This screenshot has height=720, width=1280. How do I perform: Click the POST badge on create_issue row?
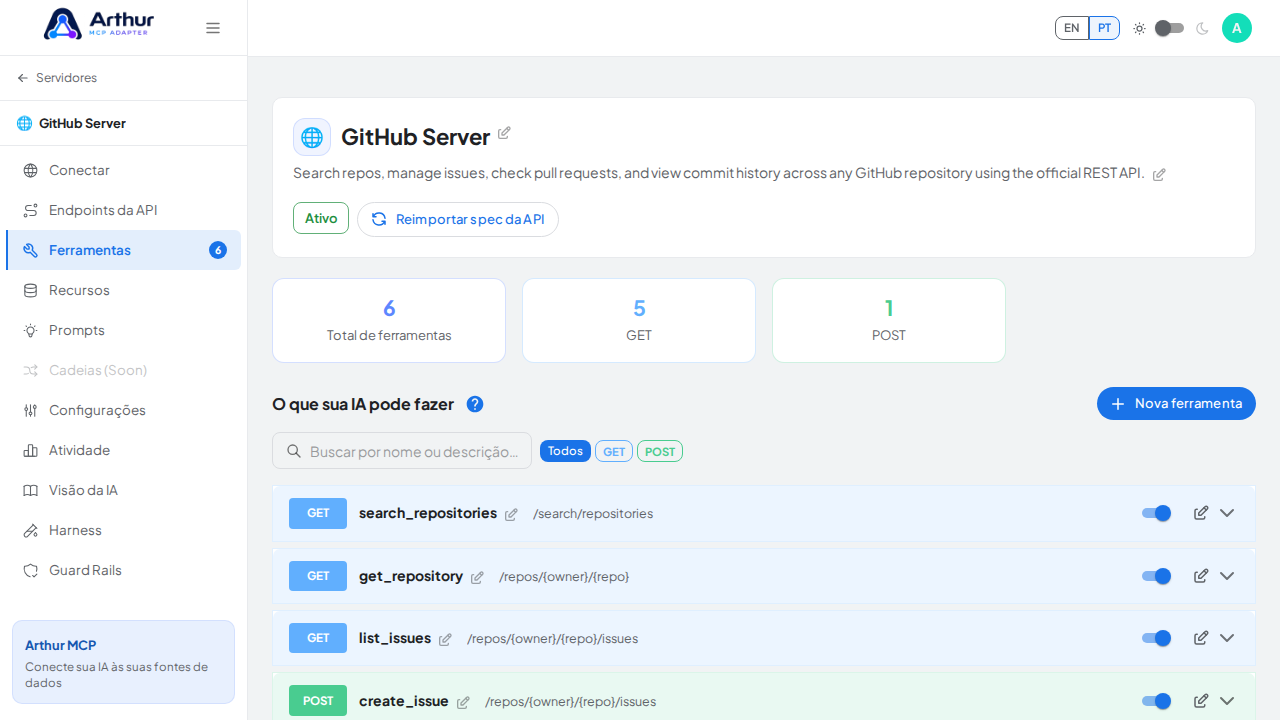click(318, 701)
